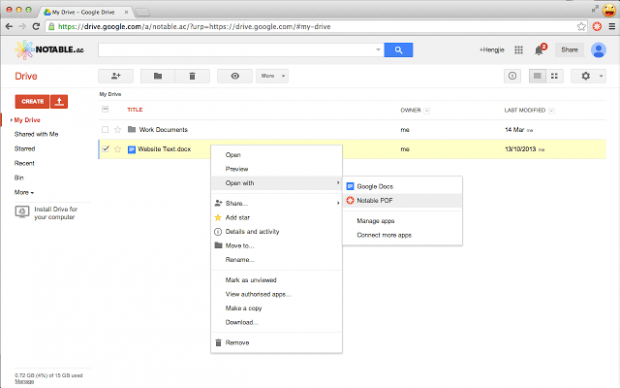Select Rename... in context menu

[240, 259]
